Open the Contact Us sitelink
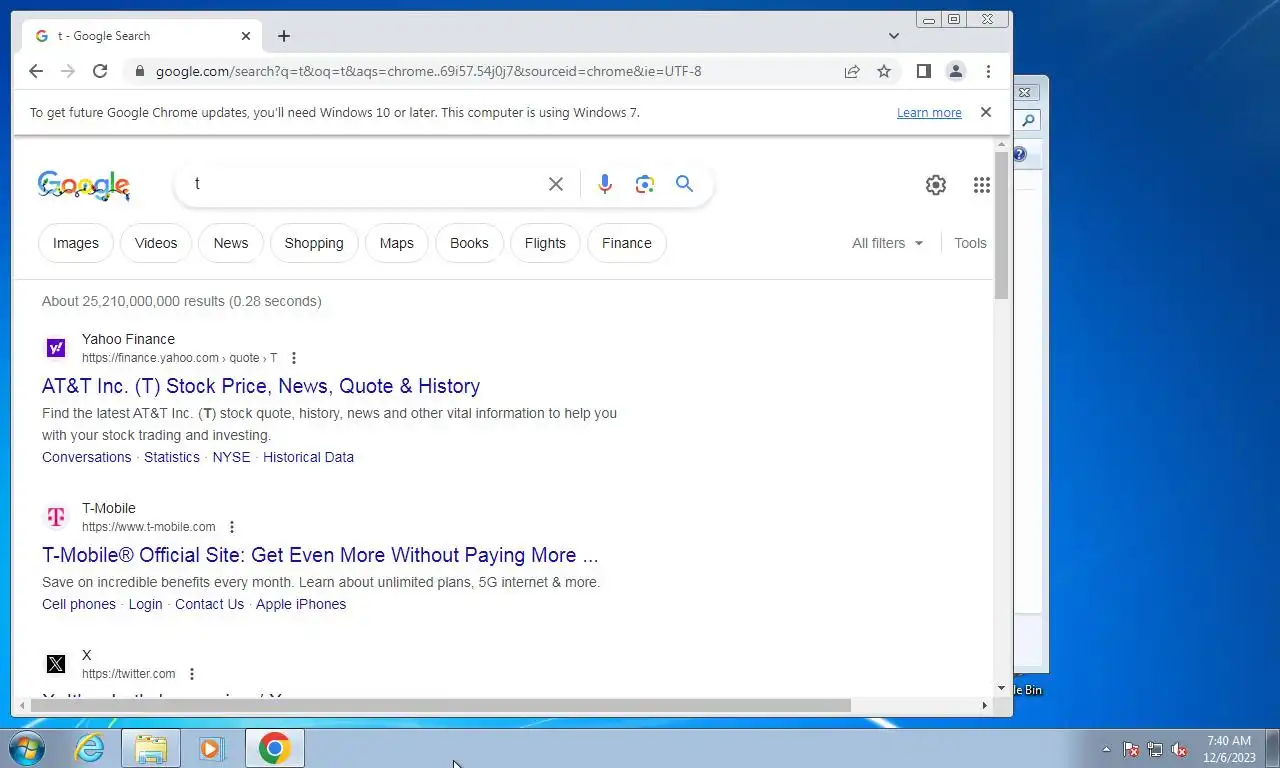1280x768 pixels. coord(209,604)
